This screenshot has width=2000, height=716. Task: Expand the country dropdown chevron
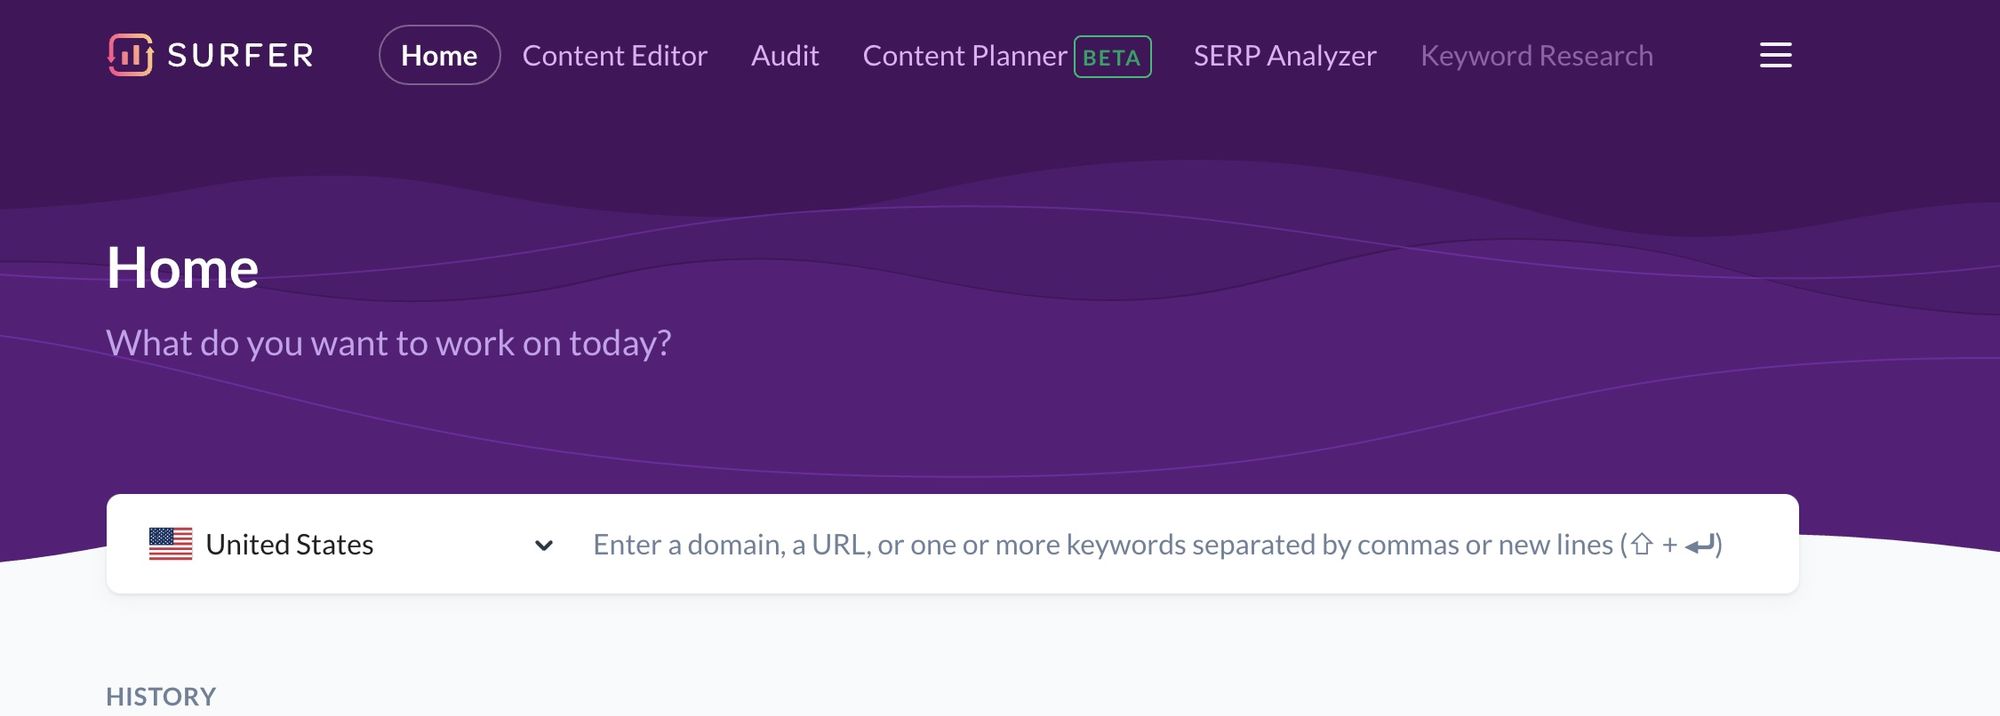point(544,545)
